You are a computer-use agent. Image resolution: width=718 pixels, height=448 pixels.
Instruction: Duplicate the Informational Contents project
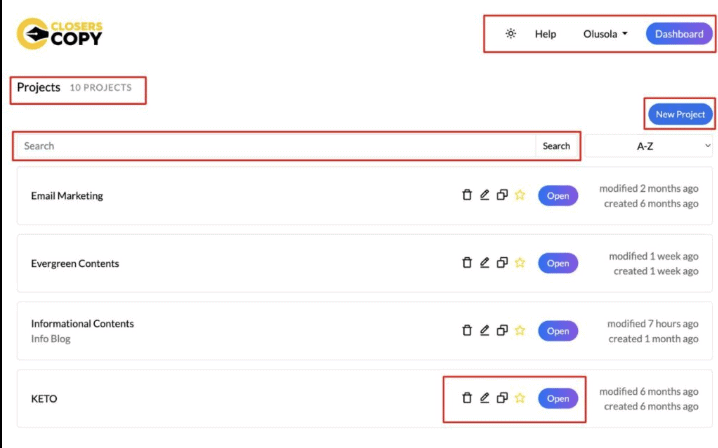(x=502, y=331)
